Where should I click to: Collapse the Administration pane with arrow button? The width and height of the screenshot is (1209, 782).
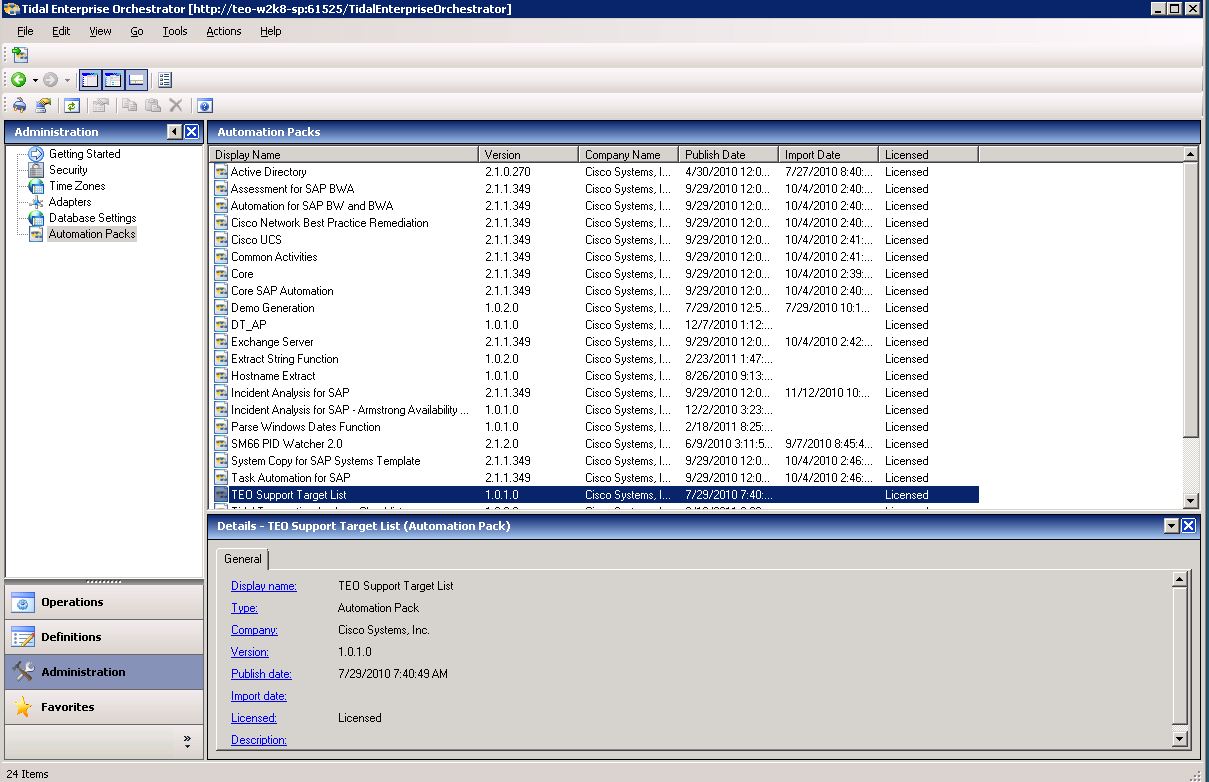[174, 132]
